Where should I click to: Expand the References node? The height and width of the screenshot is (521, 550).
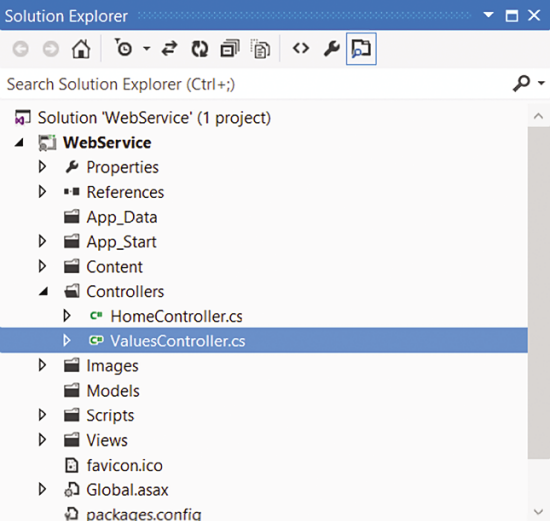pyautogui.click(x=42, y=192)
